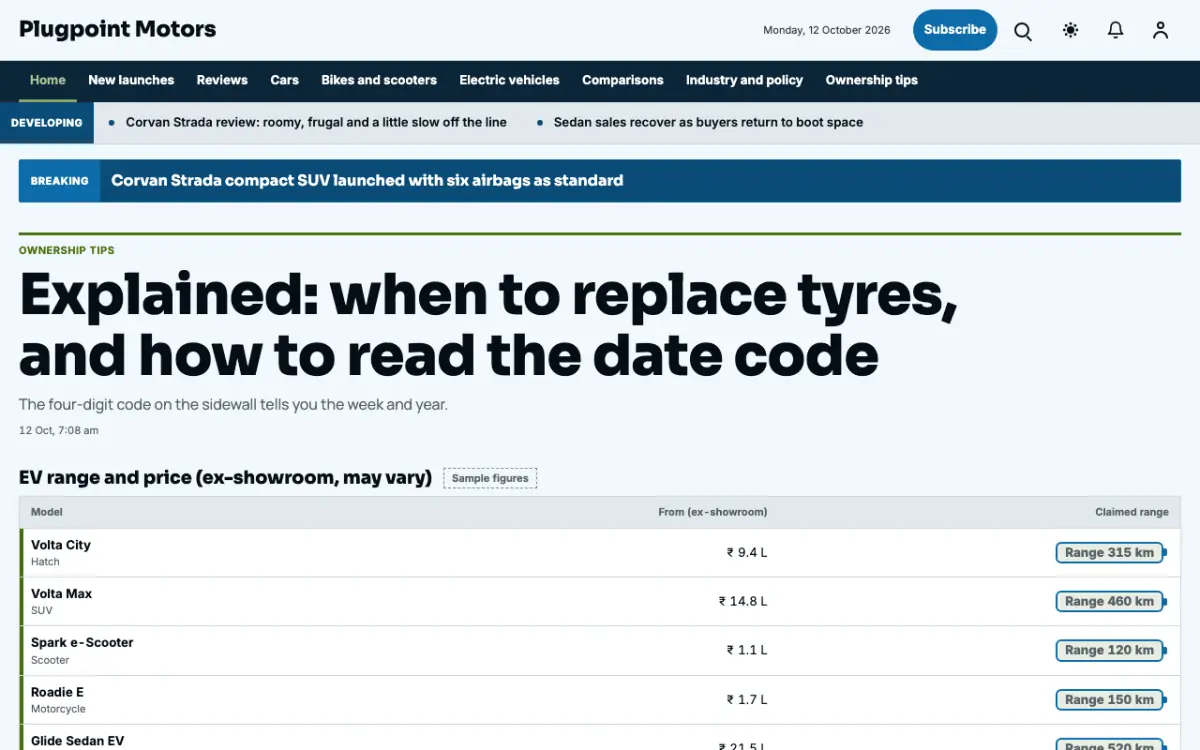Image resolution: width=1200 pixels, height=750 pixels.
Task: Open Industry and policy section
Action: 745,80
